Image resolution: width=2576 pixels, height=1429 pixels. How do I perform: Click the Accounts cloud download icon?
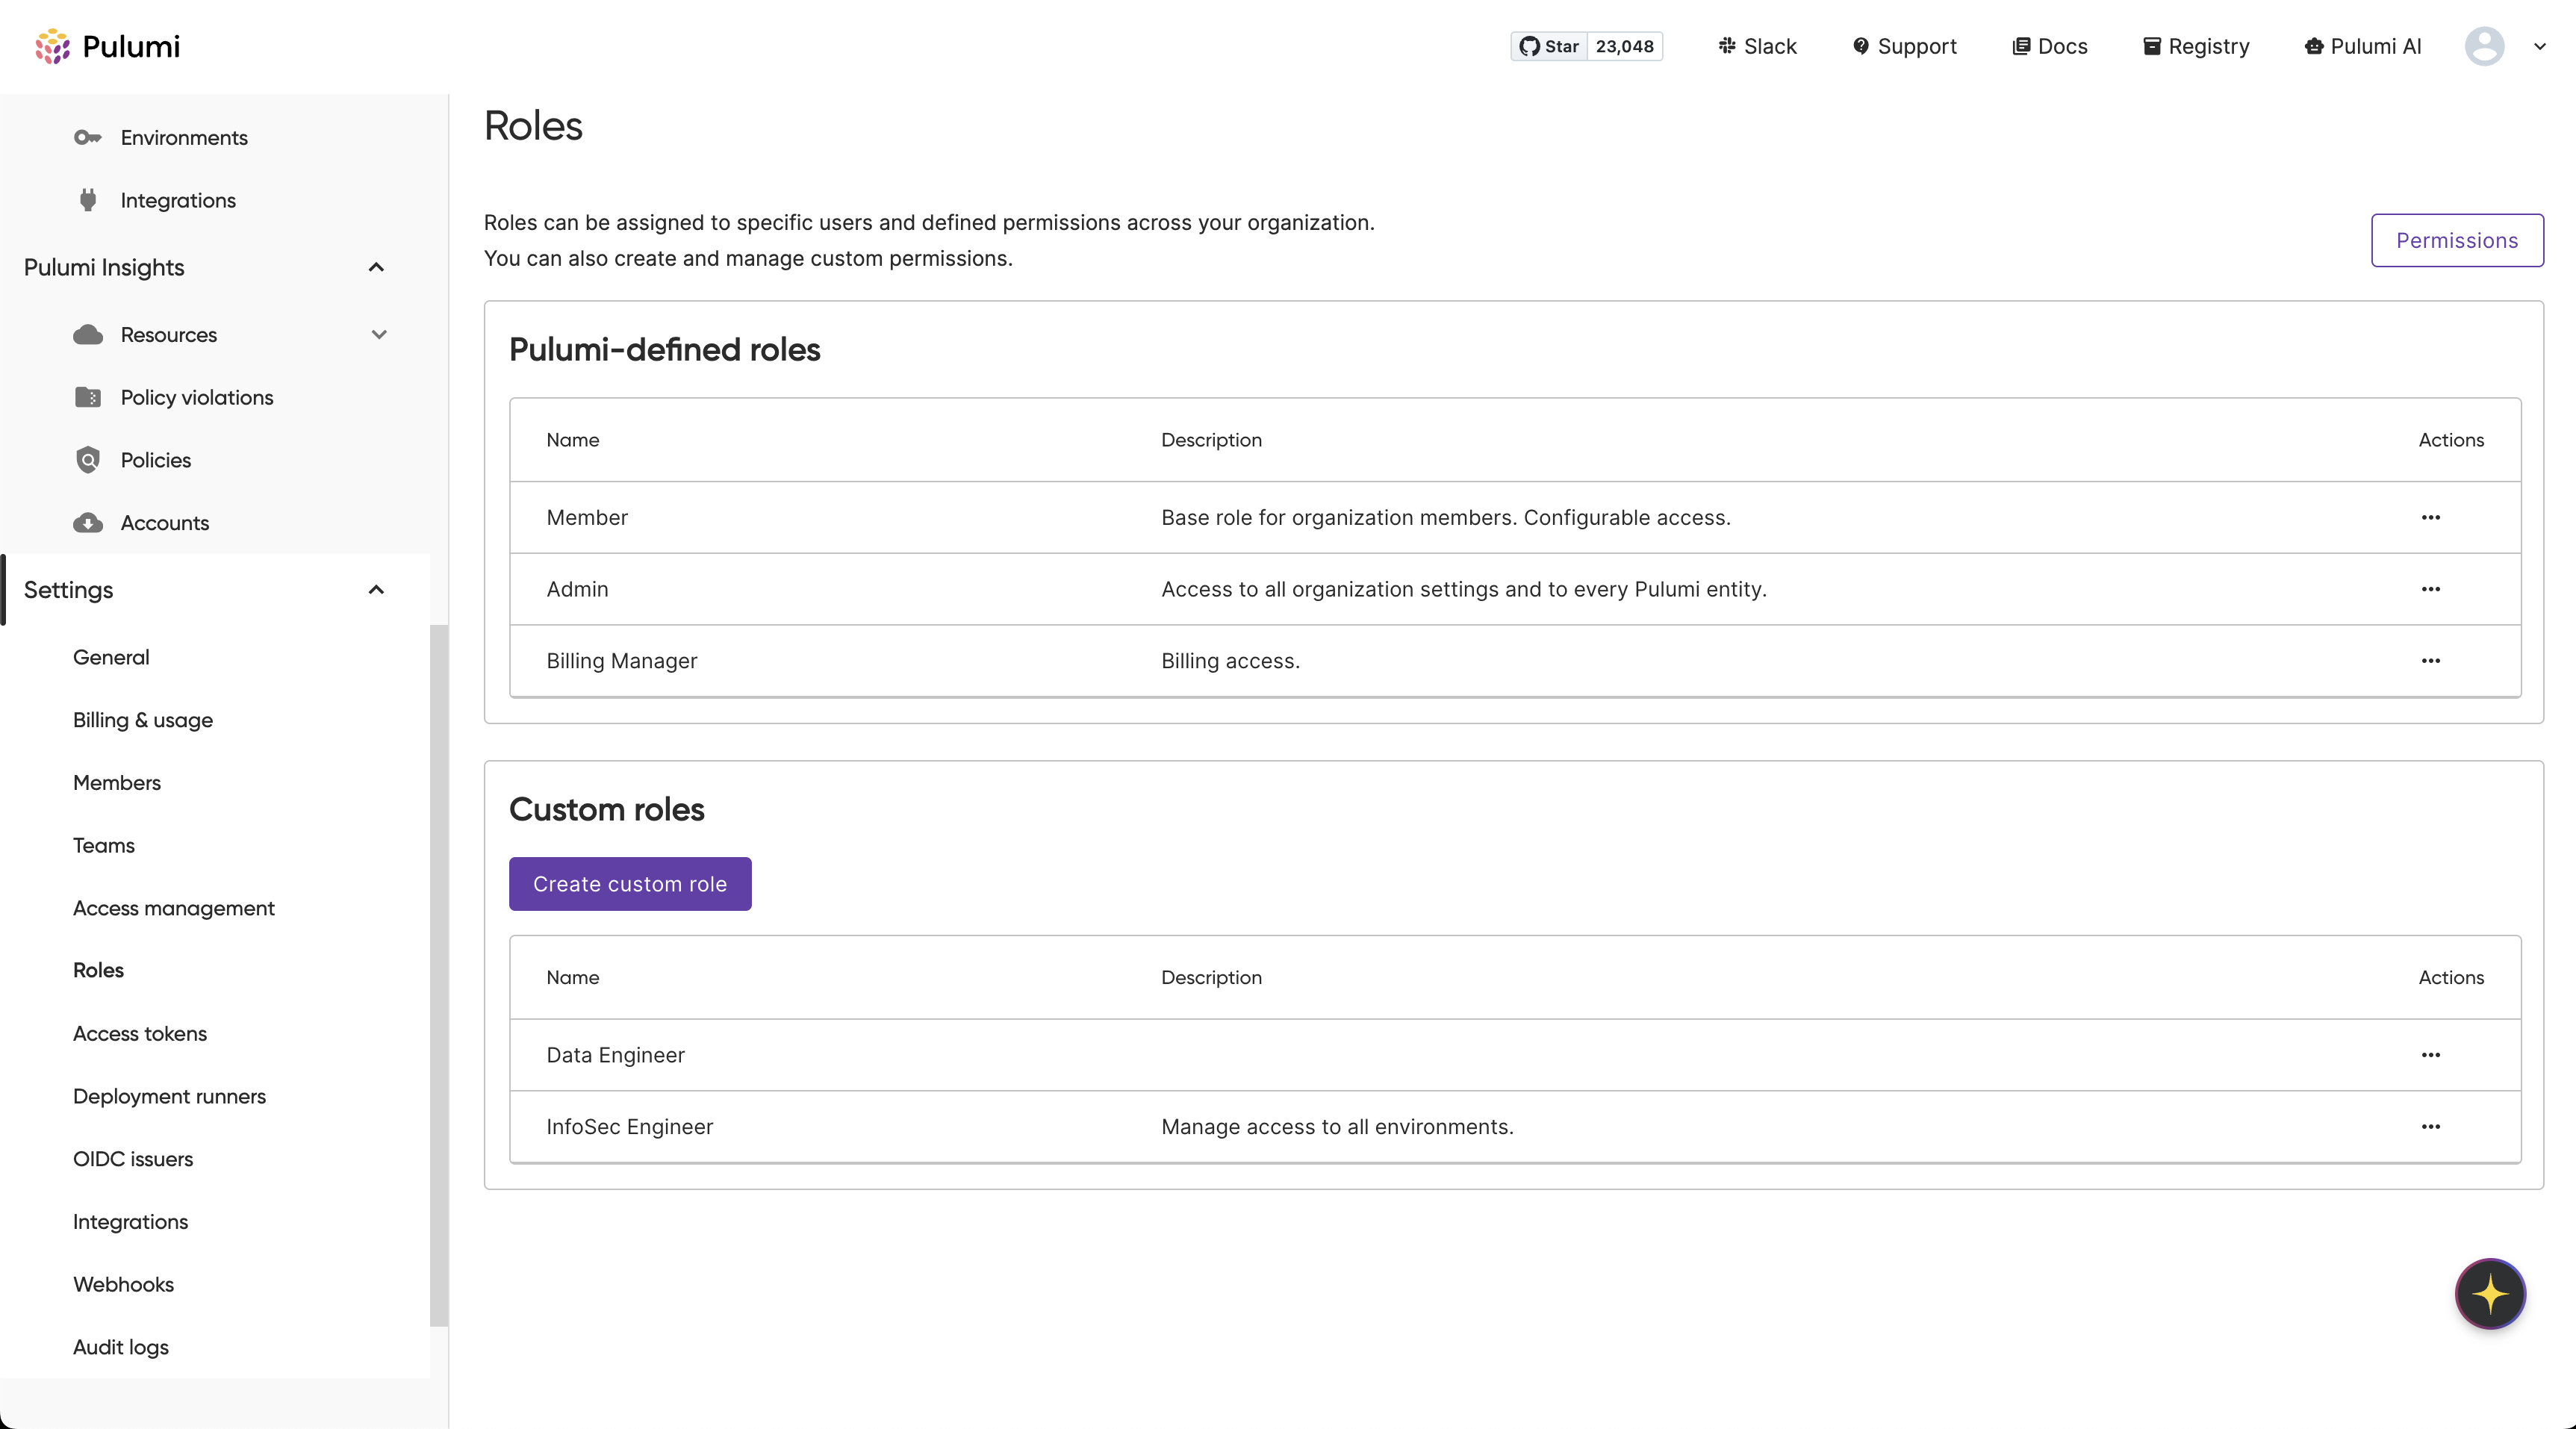pyautogui.click(x=88, y=523)
